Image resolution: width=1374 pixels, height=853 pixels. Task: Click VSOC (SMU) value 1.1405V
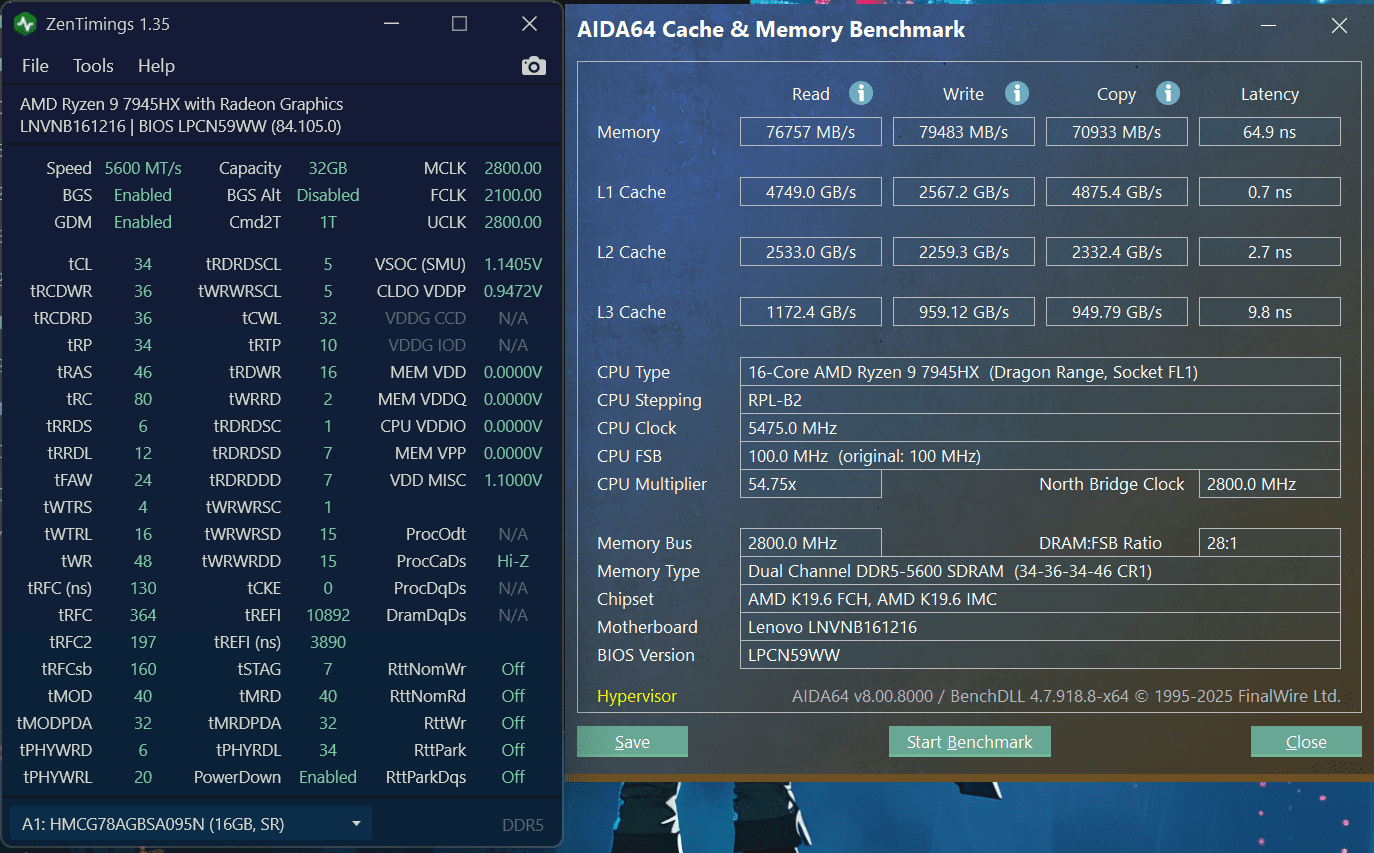tap(513, 264)
